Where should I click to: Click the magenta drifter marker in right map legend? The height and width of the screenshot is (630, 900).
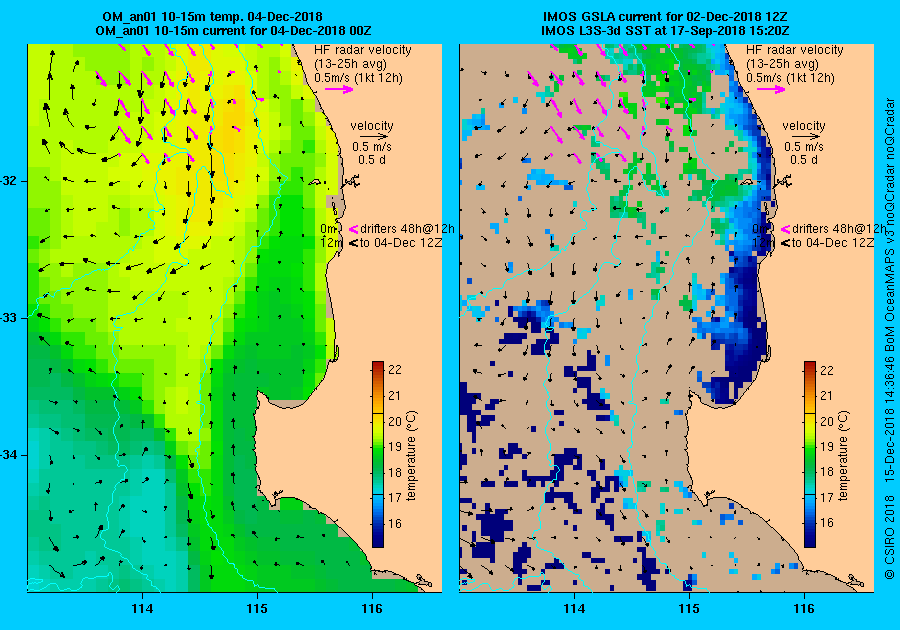tap(785, 229)
